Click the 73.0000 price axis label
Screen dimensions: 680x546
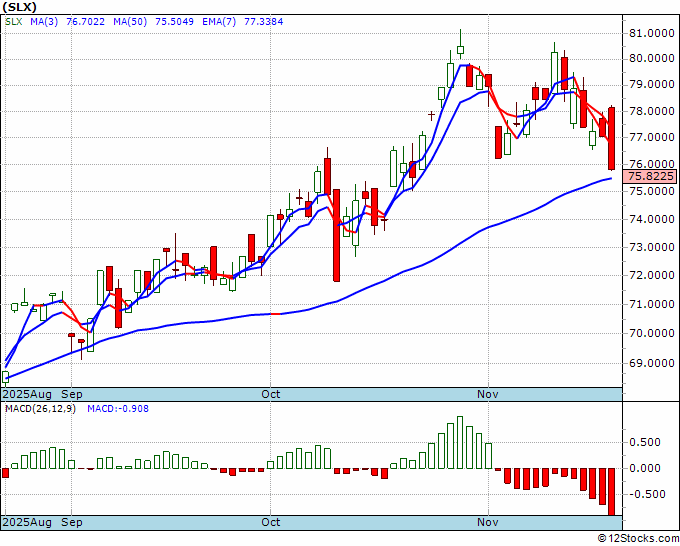click(x=651, y=248)
